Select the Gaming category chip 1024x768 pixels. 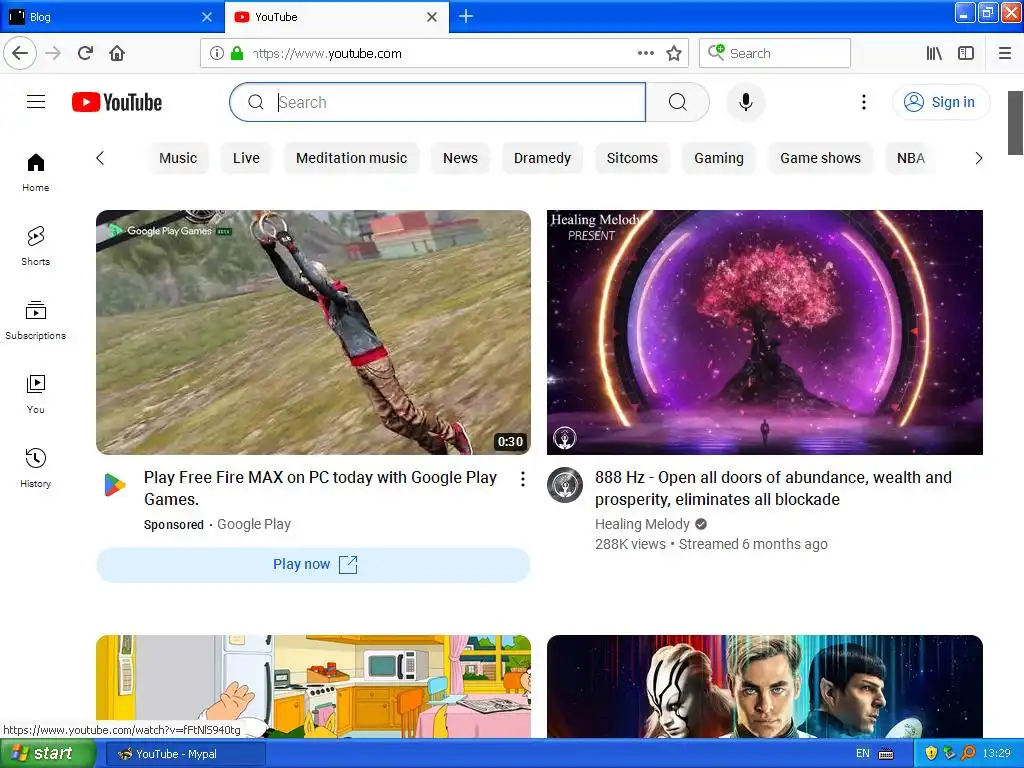coord(719,158)
